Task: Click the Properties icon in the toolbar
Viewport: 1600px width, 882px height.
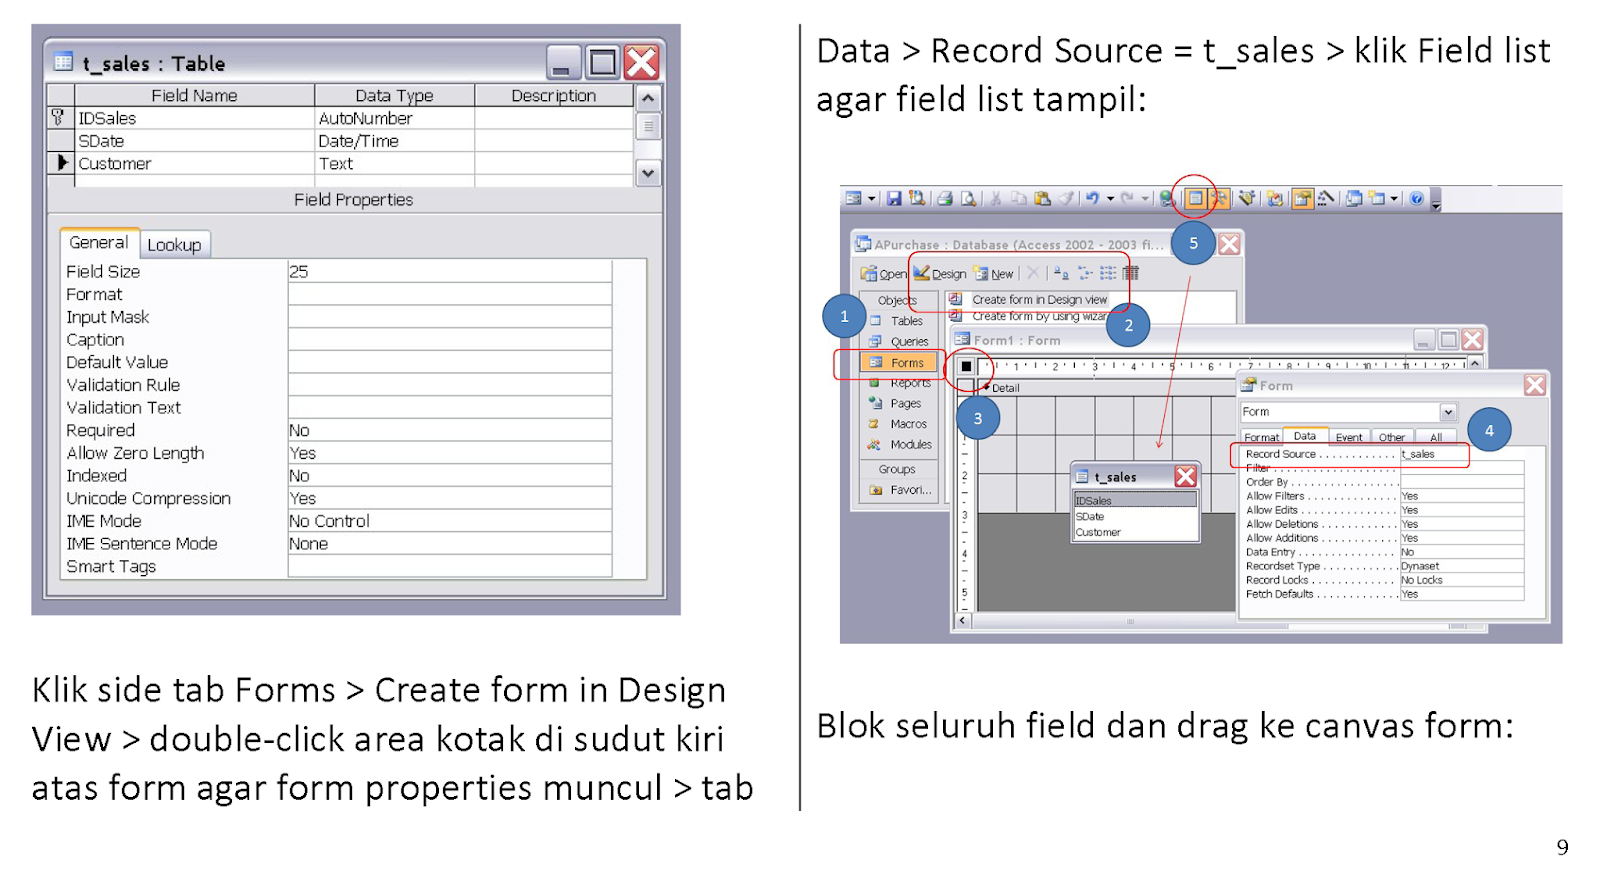Action: (1302, 198)
